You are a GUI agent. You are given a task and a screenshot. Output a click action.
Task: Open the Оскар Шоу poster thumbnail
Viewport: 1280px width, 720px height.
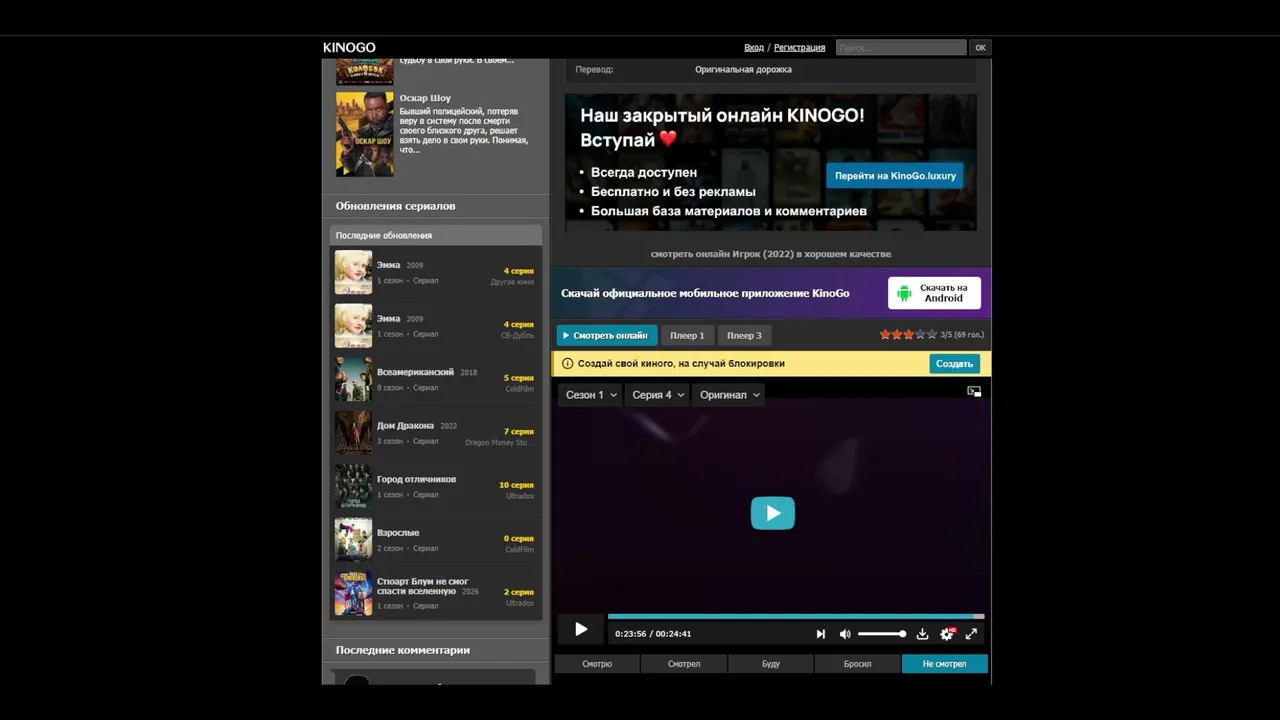[365, 134]
